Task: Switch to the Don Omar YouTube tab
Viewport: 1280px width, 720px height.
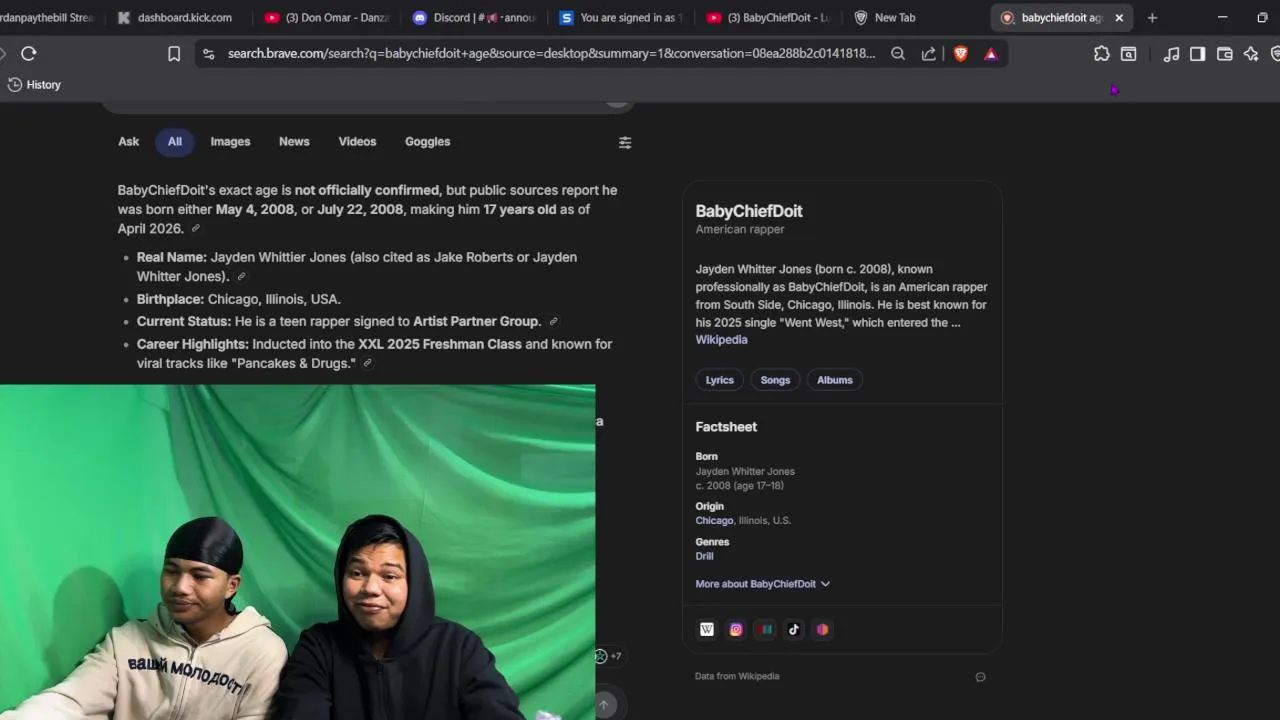Action: (x=327, y=18)
